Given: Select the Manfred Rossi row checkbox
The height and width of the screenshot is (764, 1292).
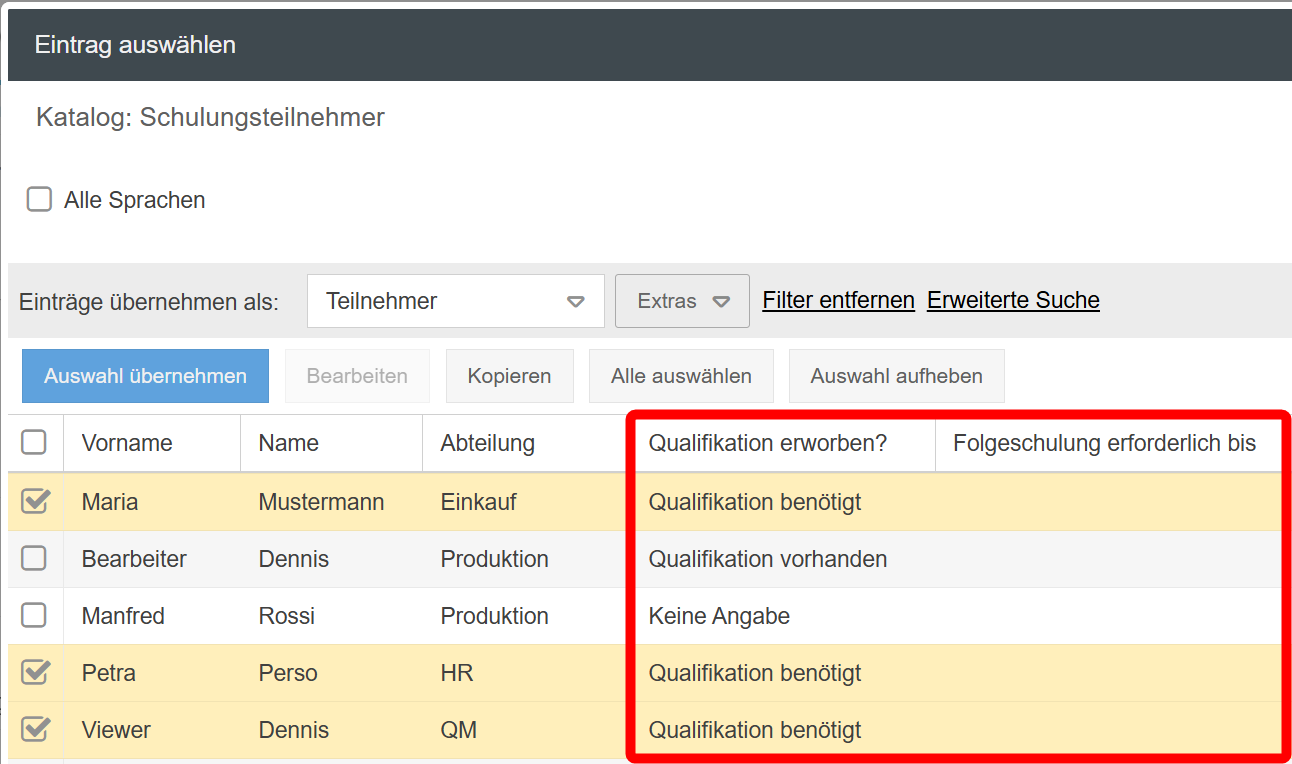Looking at the screenshot, I should 34,615.
